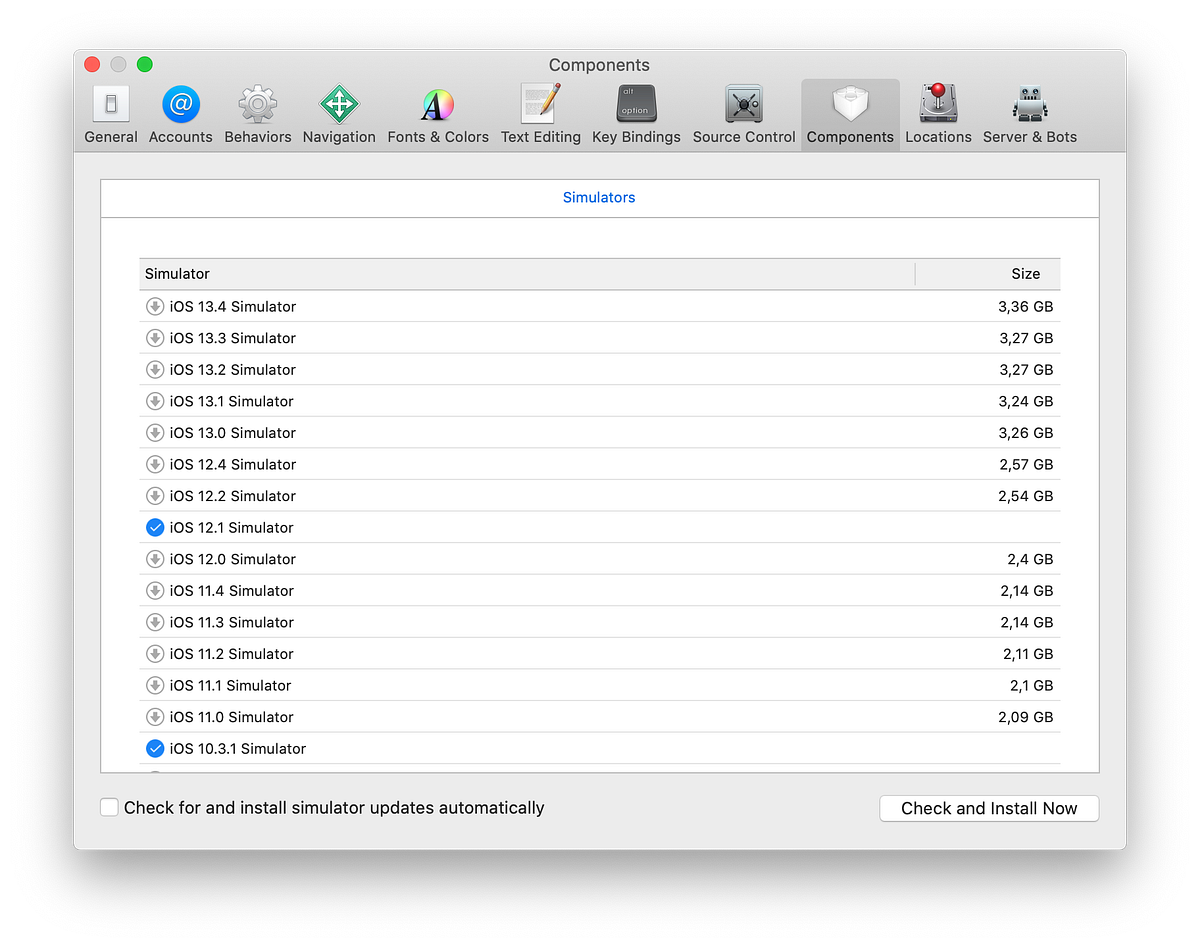Switch to the Simulators tab

click(x=599, y=197)
